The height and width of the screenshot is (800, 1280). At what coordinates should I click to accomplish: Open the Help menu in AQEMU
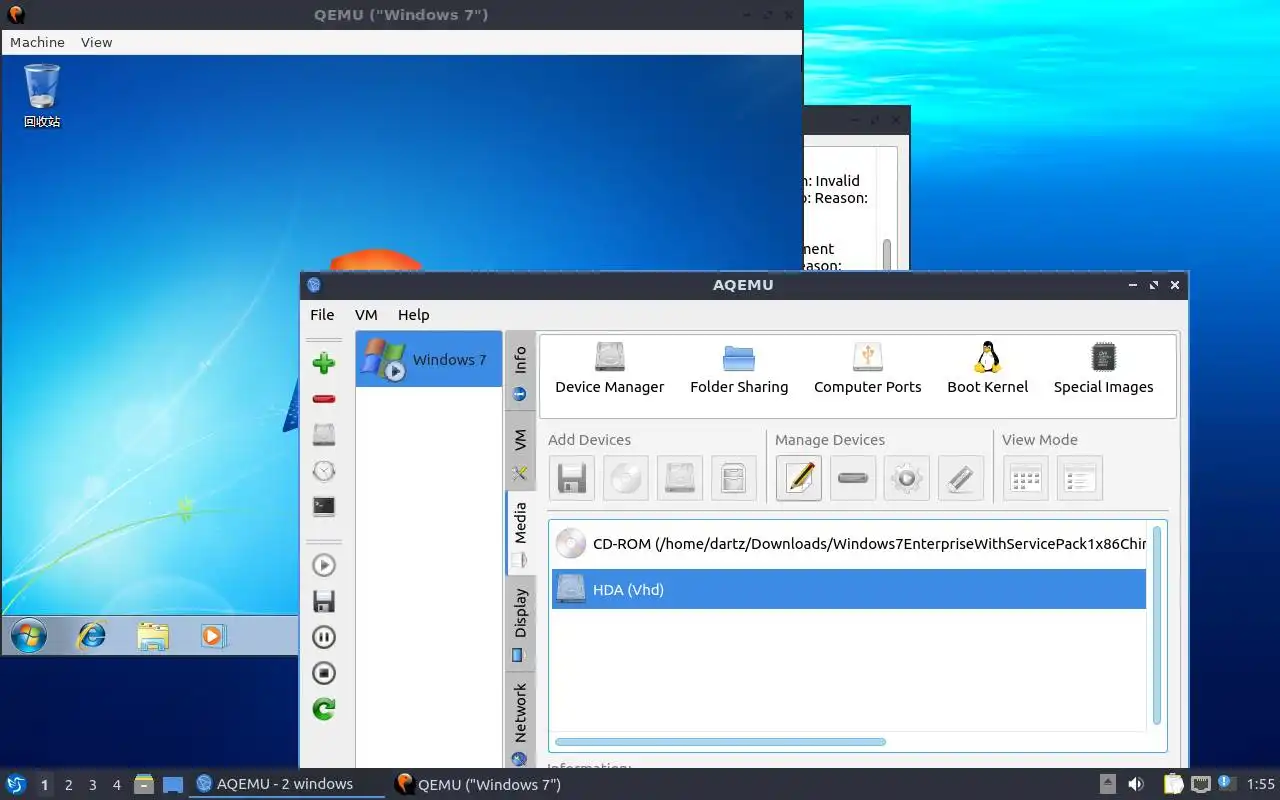click(x=413, y=314)
